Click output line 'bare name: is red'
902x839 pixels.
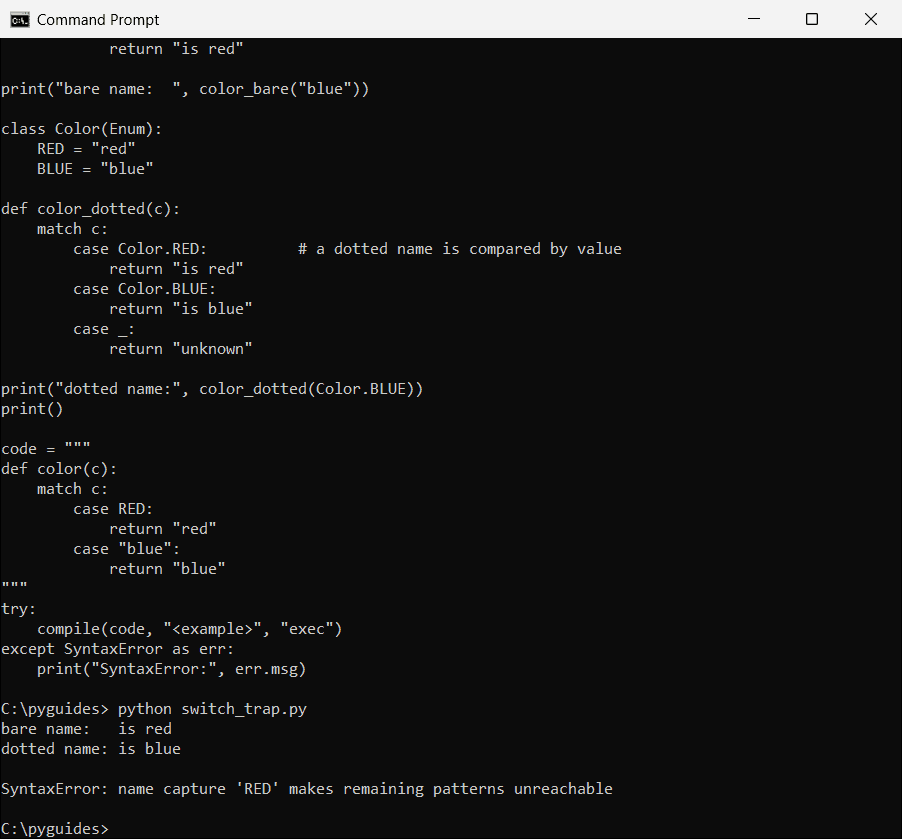coord(86,729)
